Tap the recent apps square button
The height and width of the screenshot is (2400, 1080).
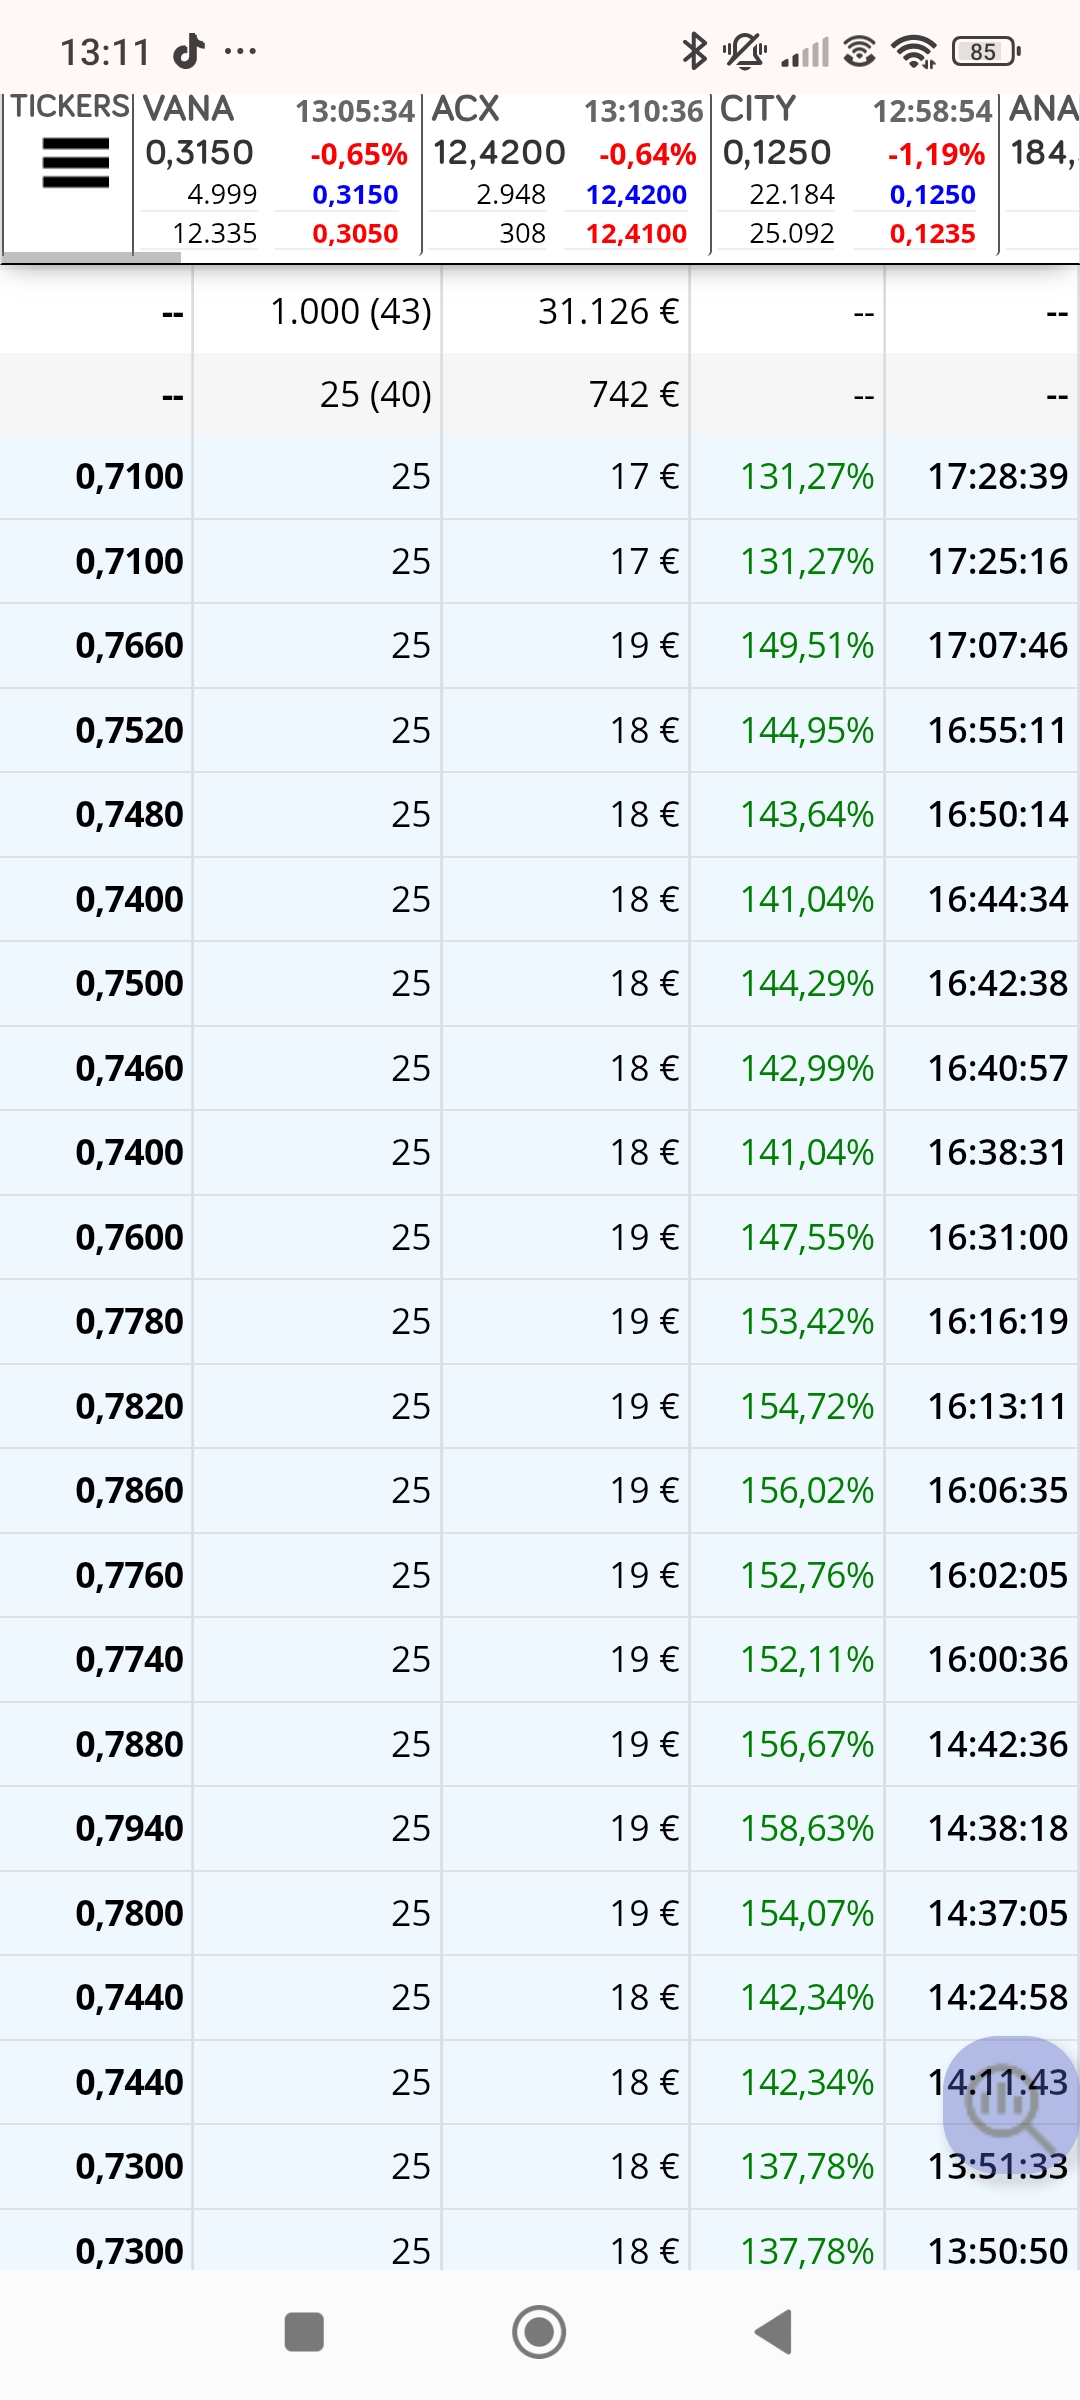pyautogui.click(x=304, y=2332)
